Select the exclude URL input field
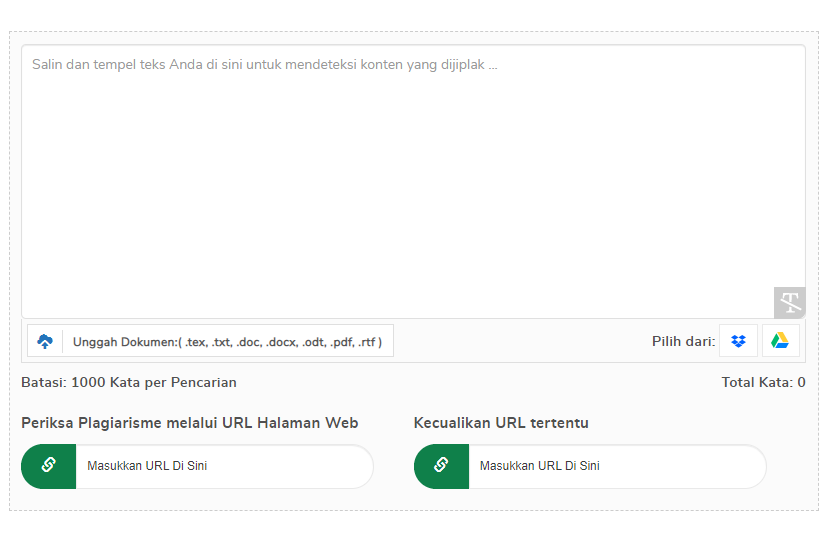 [617, 466]
